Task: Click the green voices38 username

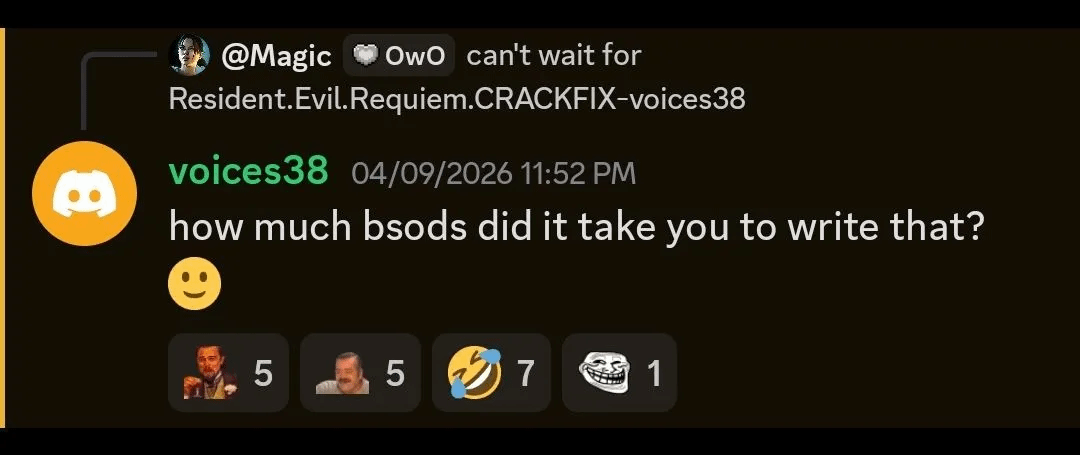Action: [x=249, y=171]
